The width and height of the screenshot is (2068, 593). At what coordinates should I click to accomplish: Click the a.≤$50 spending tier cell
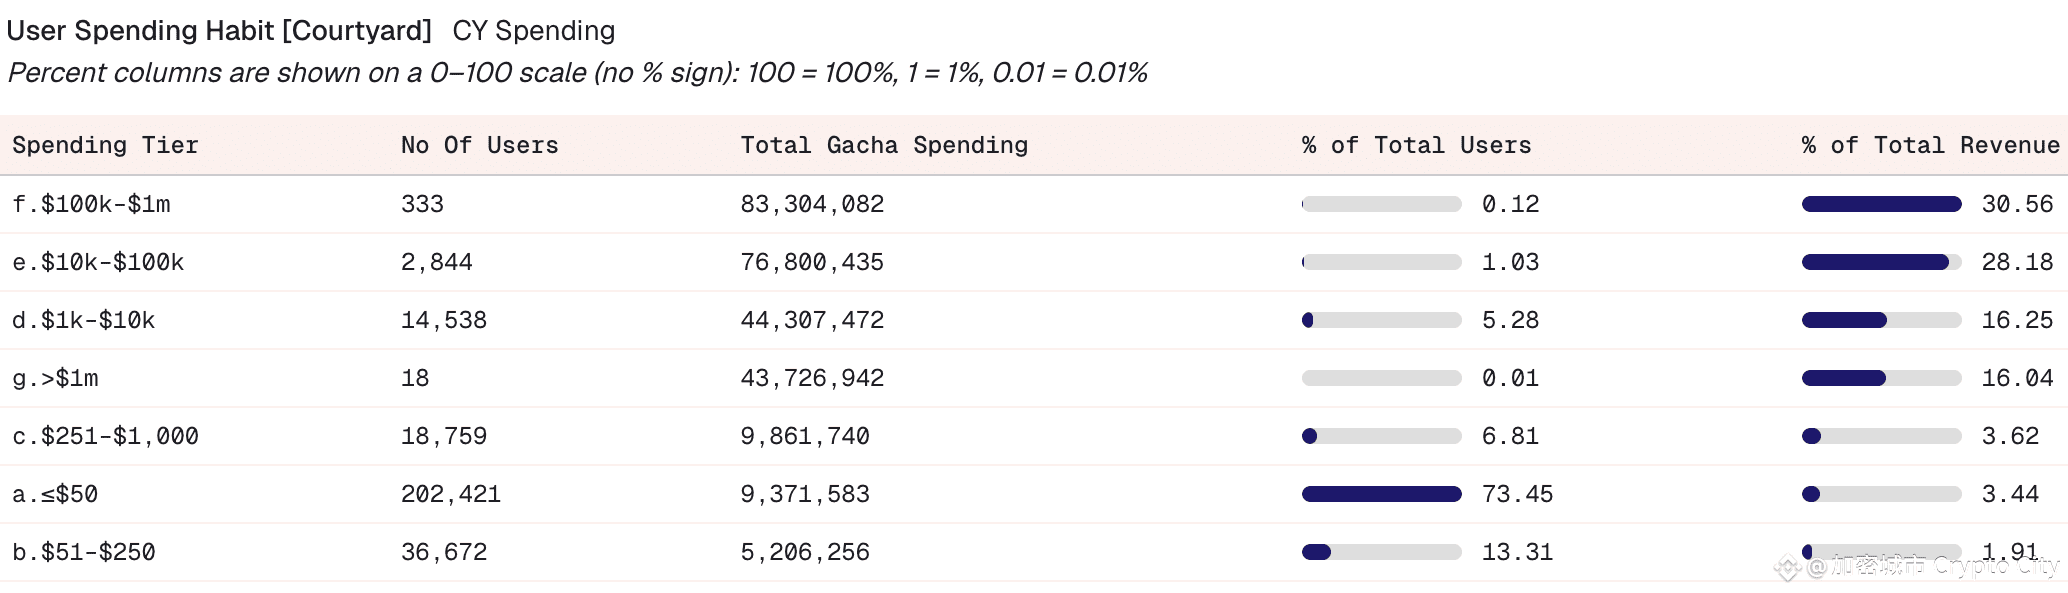click(x=55, y=494)
